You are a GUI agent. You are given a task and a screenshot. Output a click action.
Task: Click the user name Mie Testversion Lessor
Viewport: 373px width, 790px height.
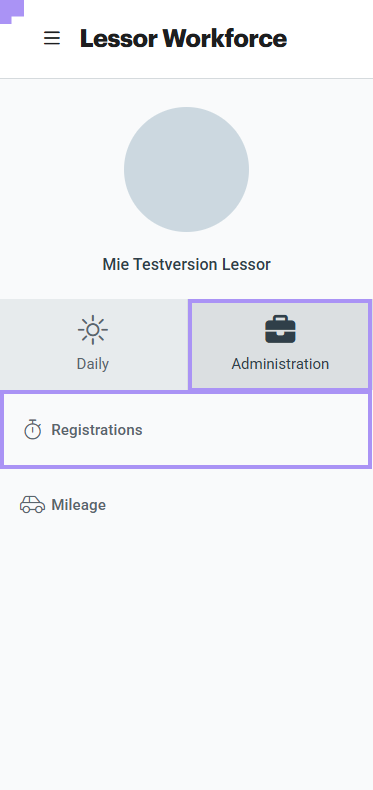[186, 264]
